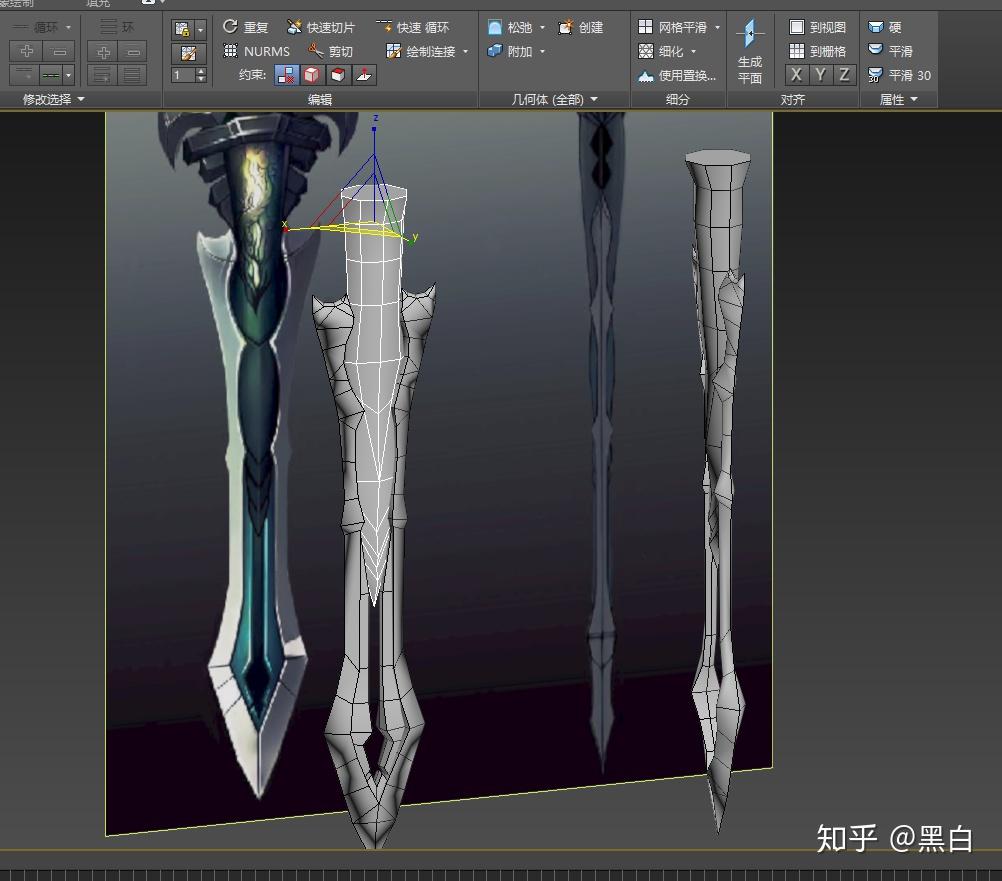Screen dimensions: 1002x881
Task: Click the 附加 Attach tool
Action: pyautogui.click(x=510, y=51)
